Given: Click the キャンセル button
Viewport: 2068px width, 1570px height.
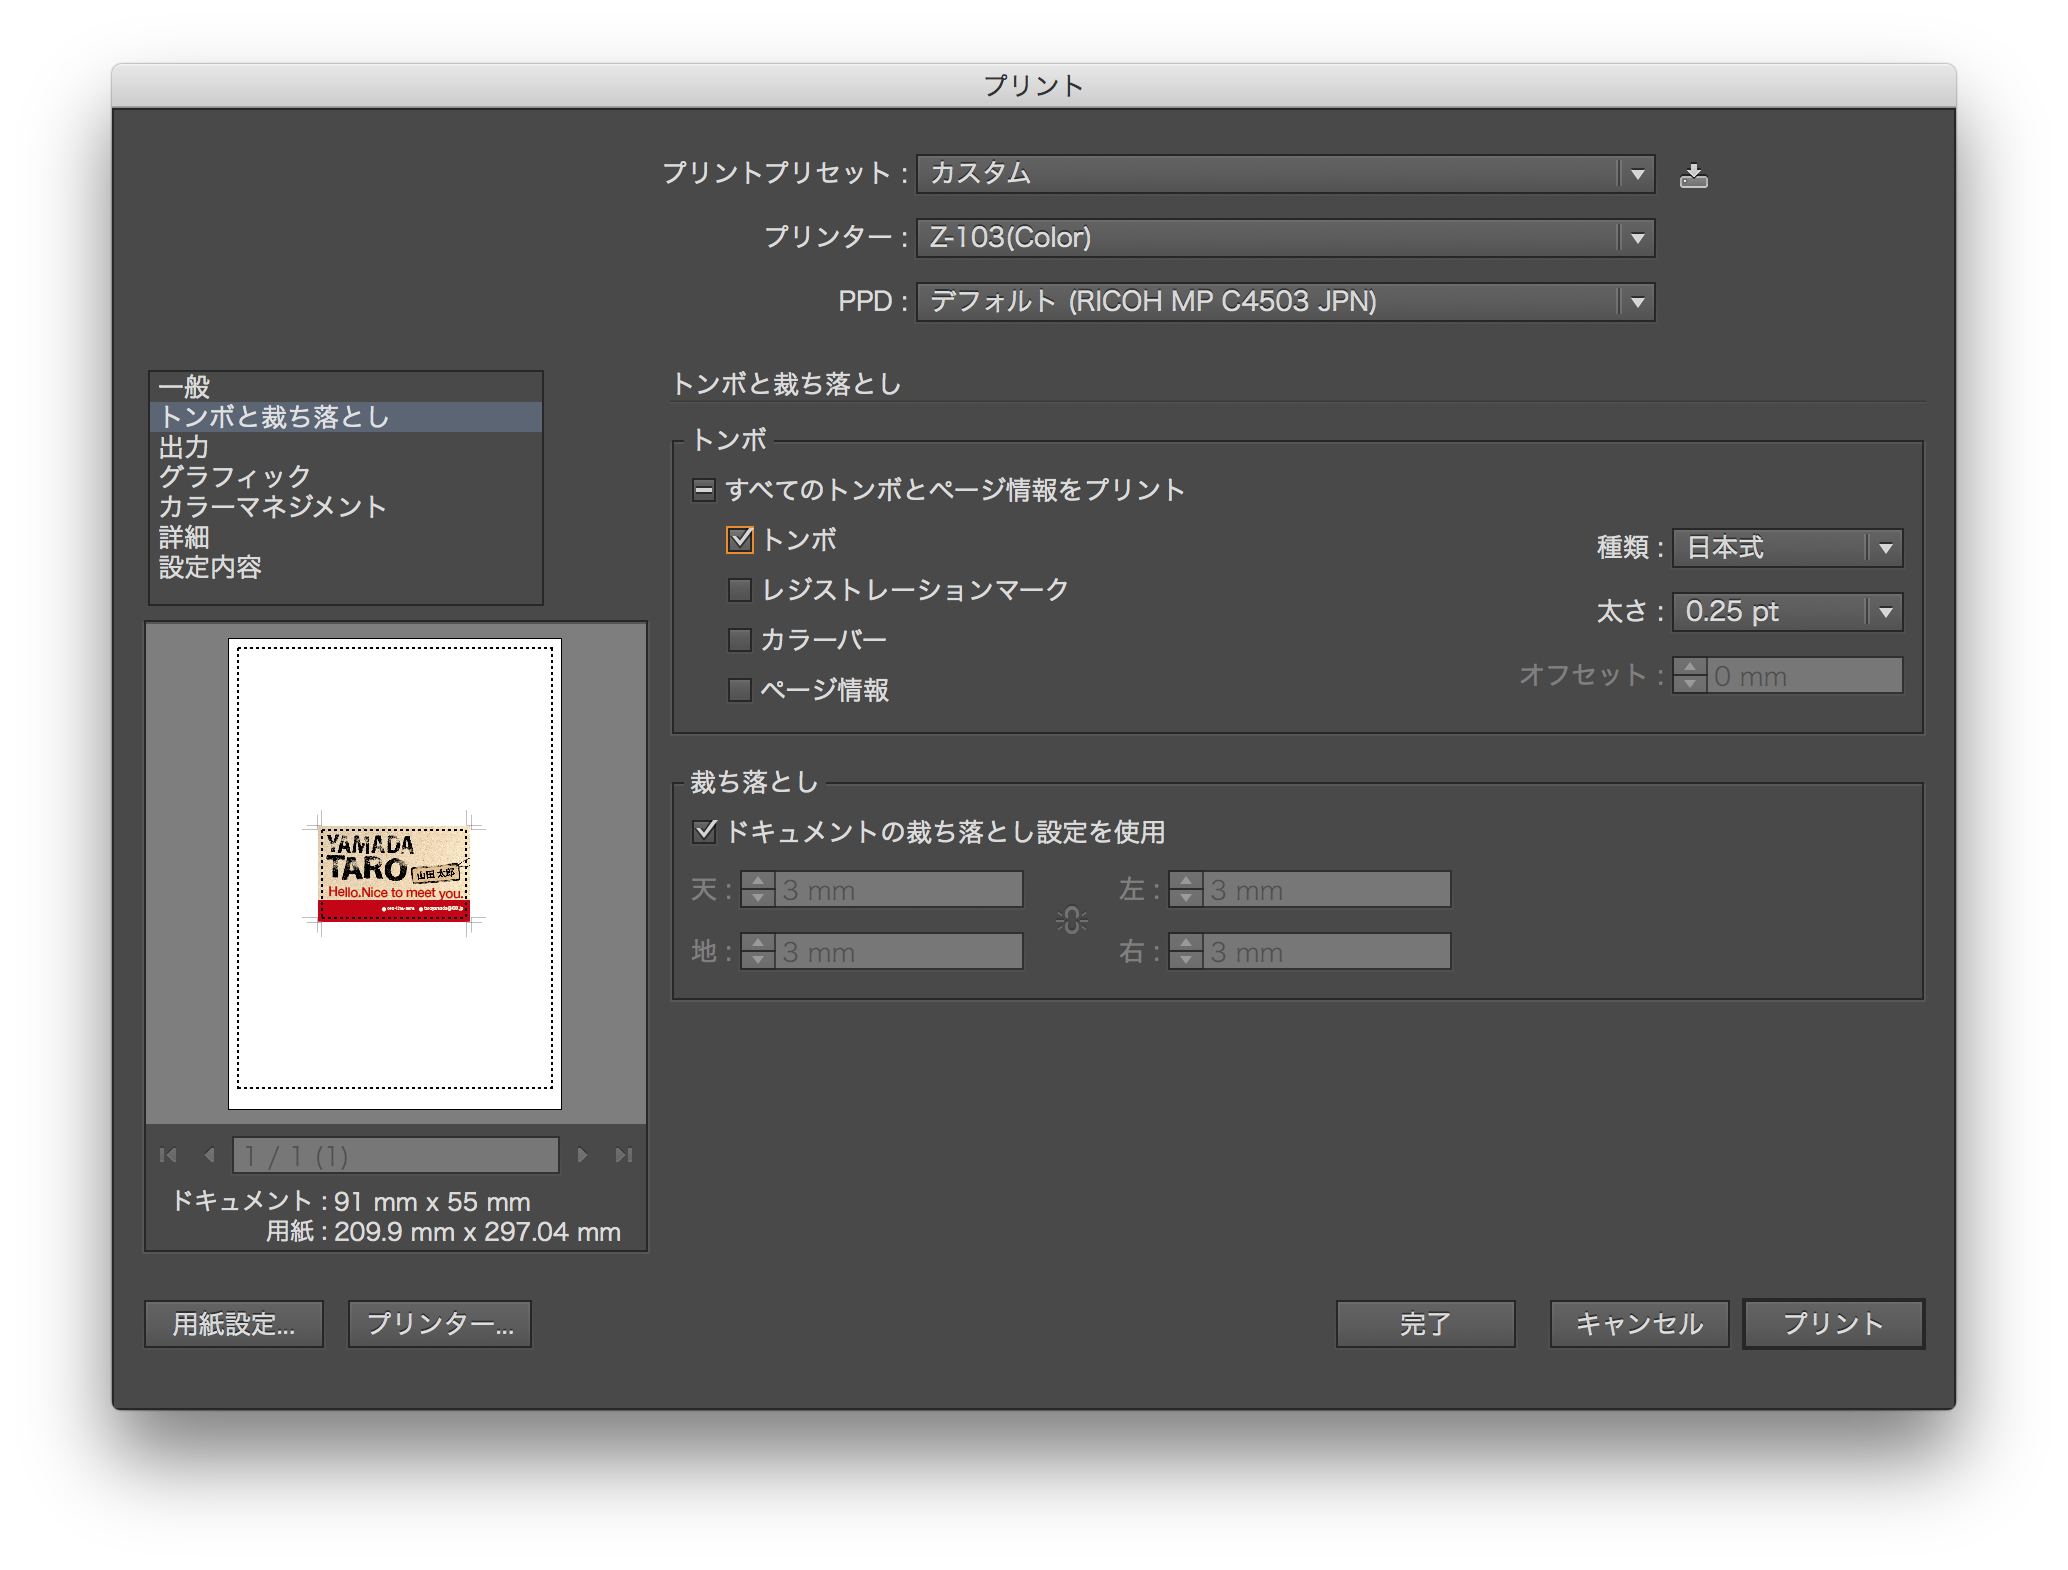Looking at the screenshot, I should click(1639, 1324).
